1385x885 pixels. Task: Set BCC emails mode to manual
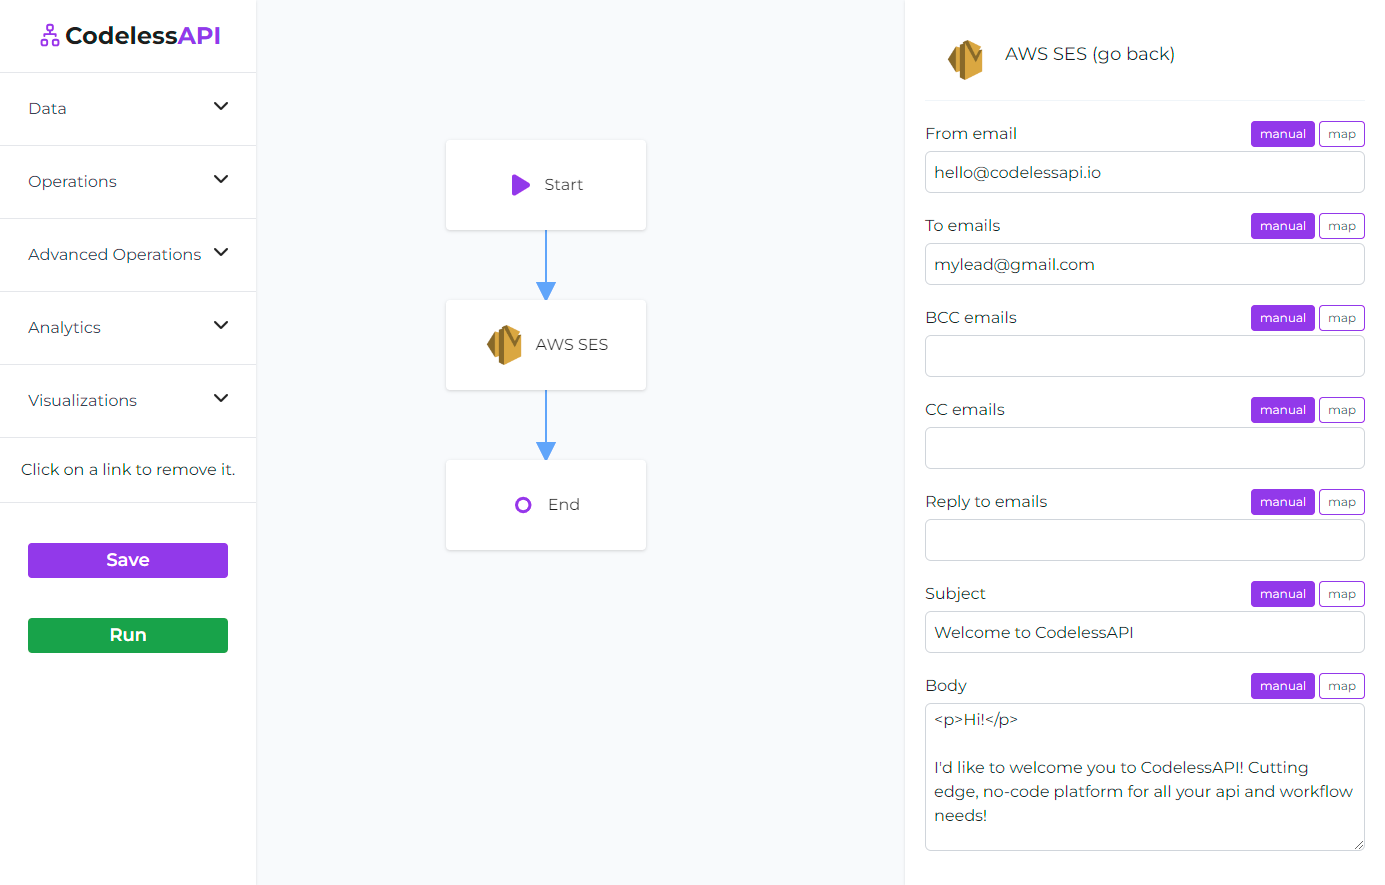click(x=1282, y=318)
